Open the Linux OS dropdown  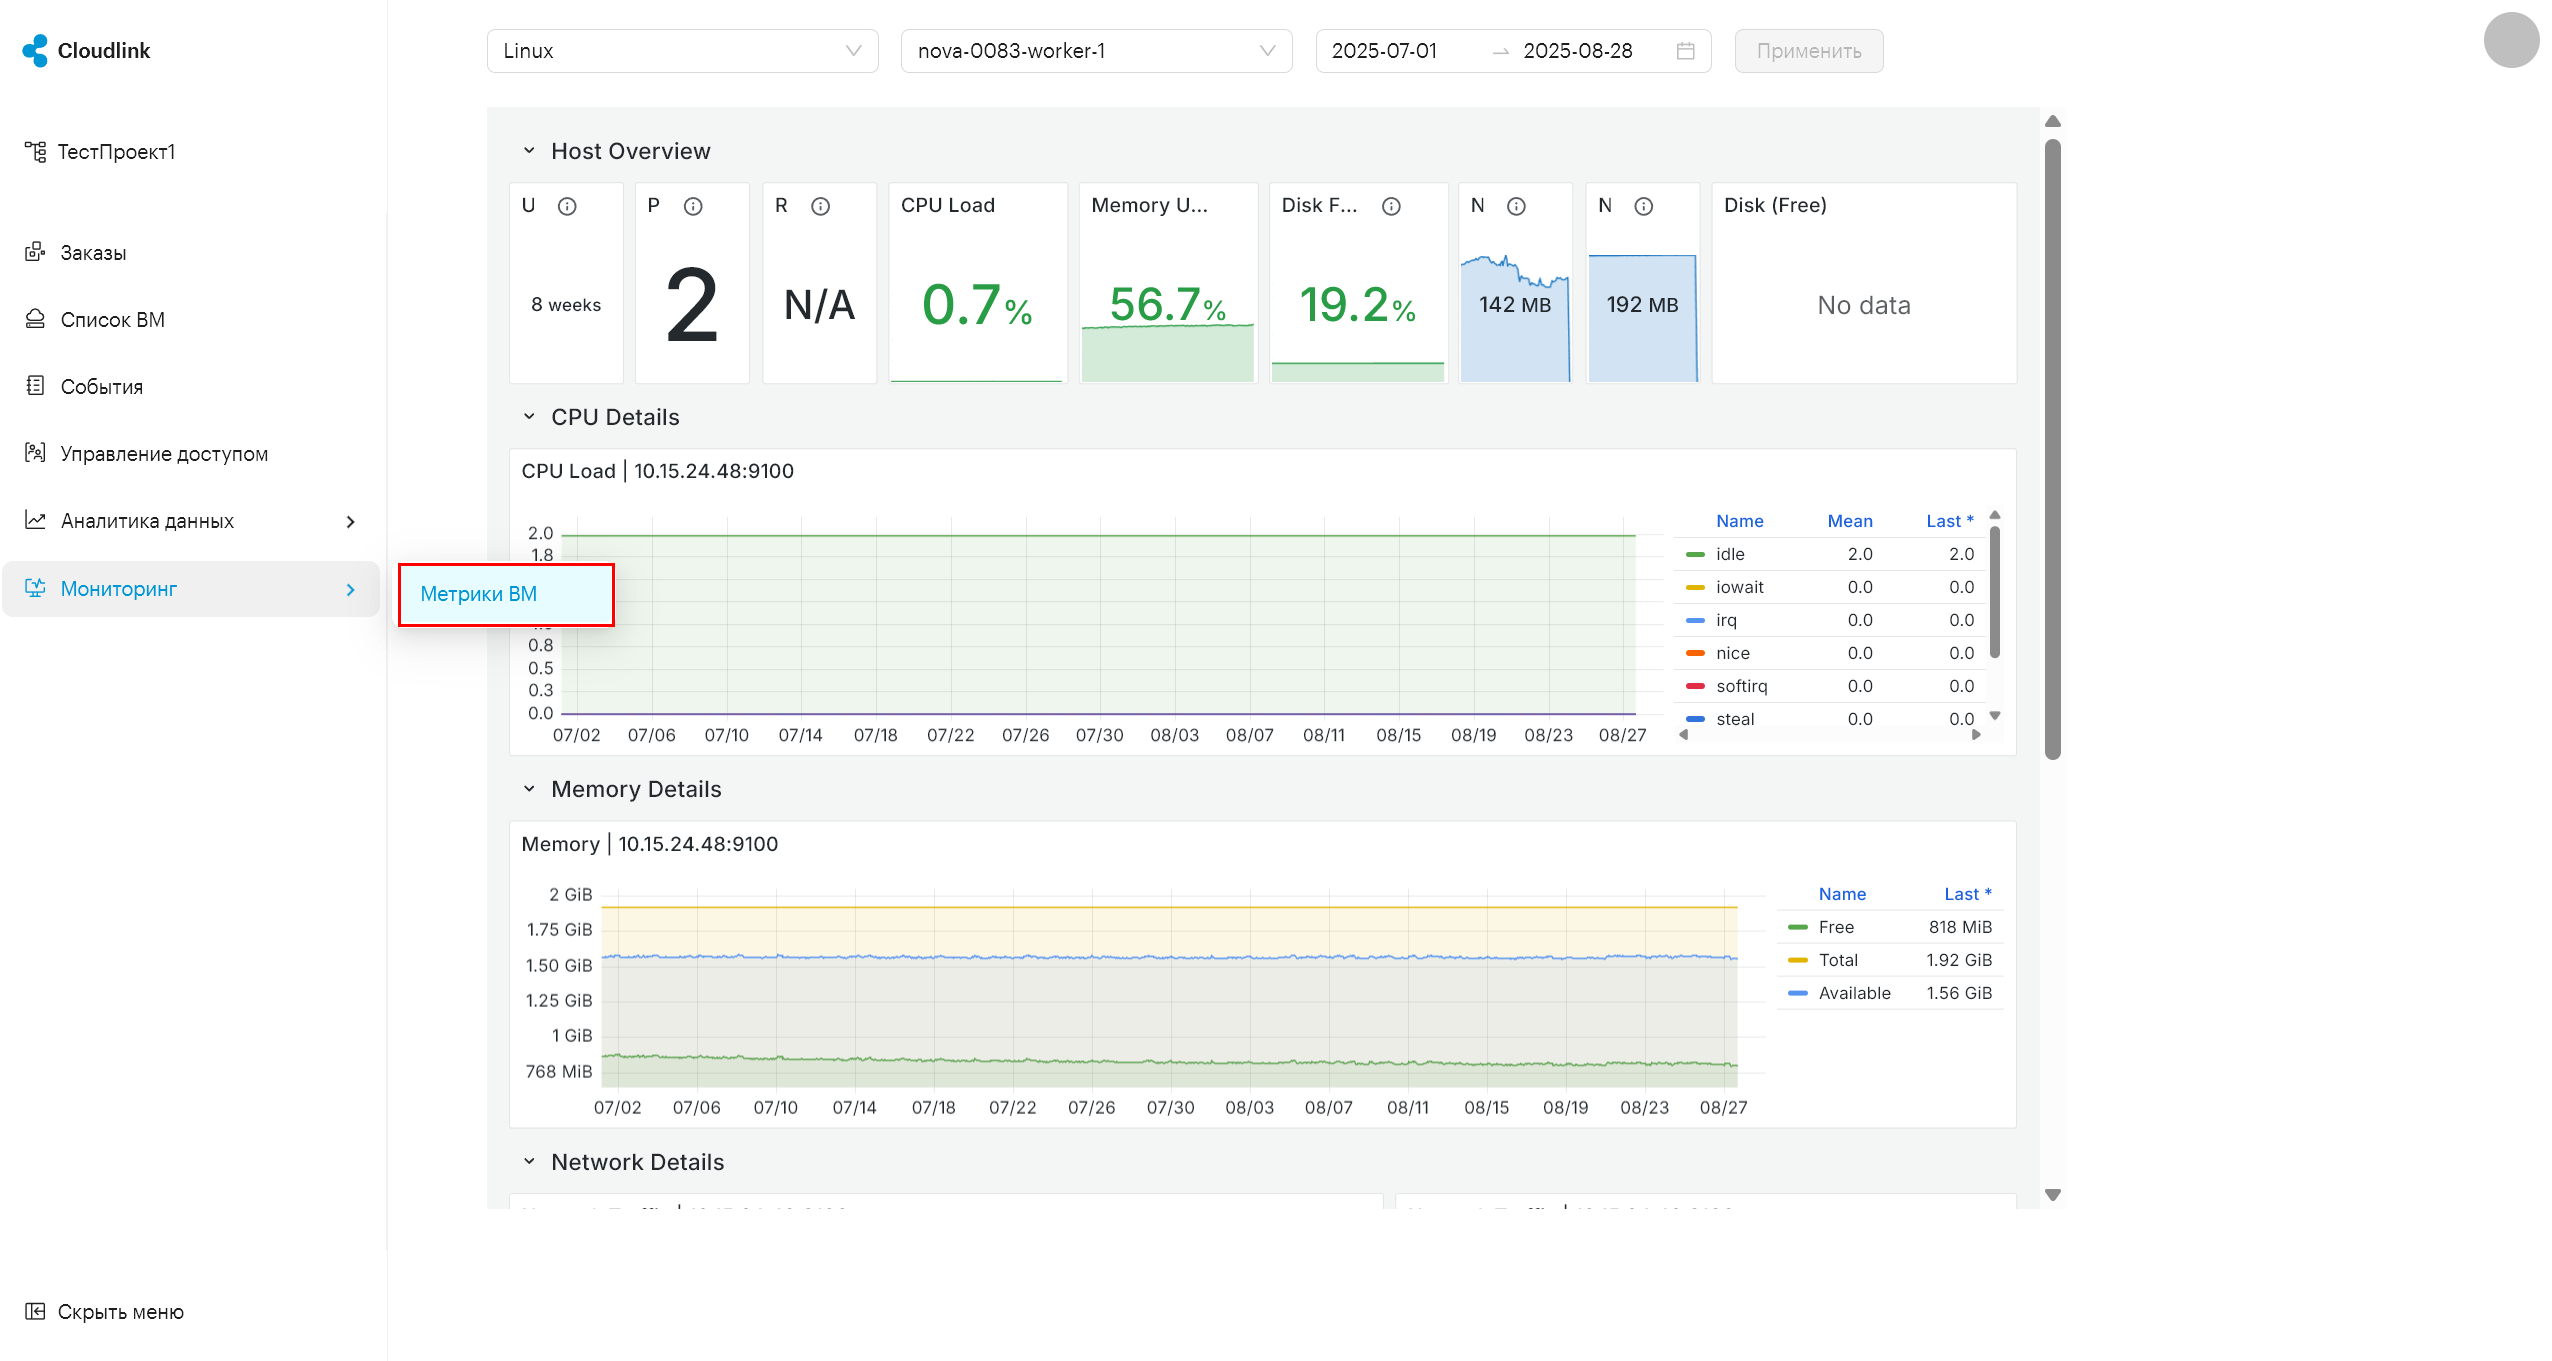(x=682, y=51)
